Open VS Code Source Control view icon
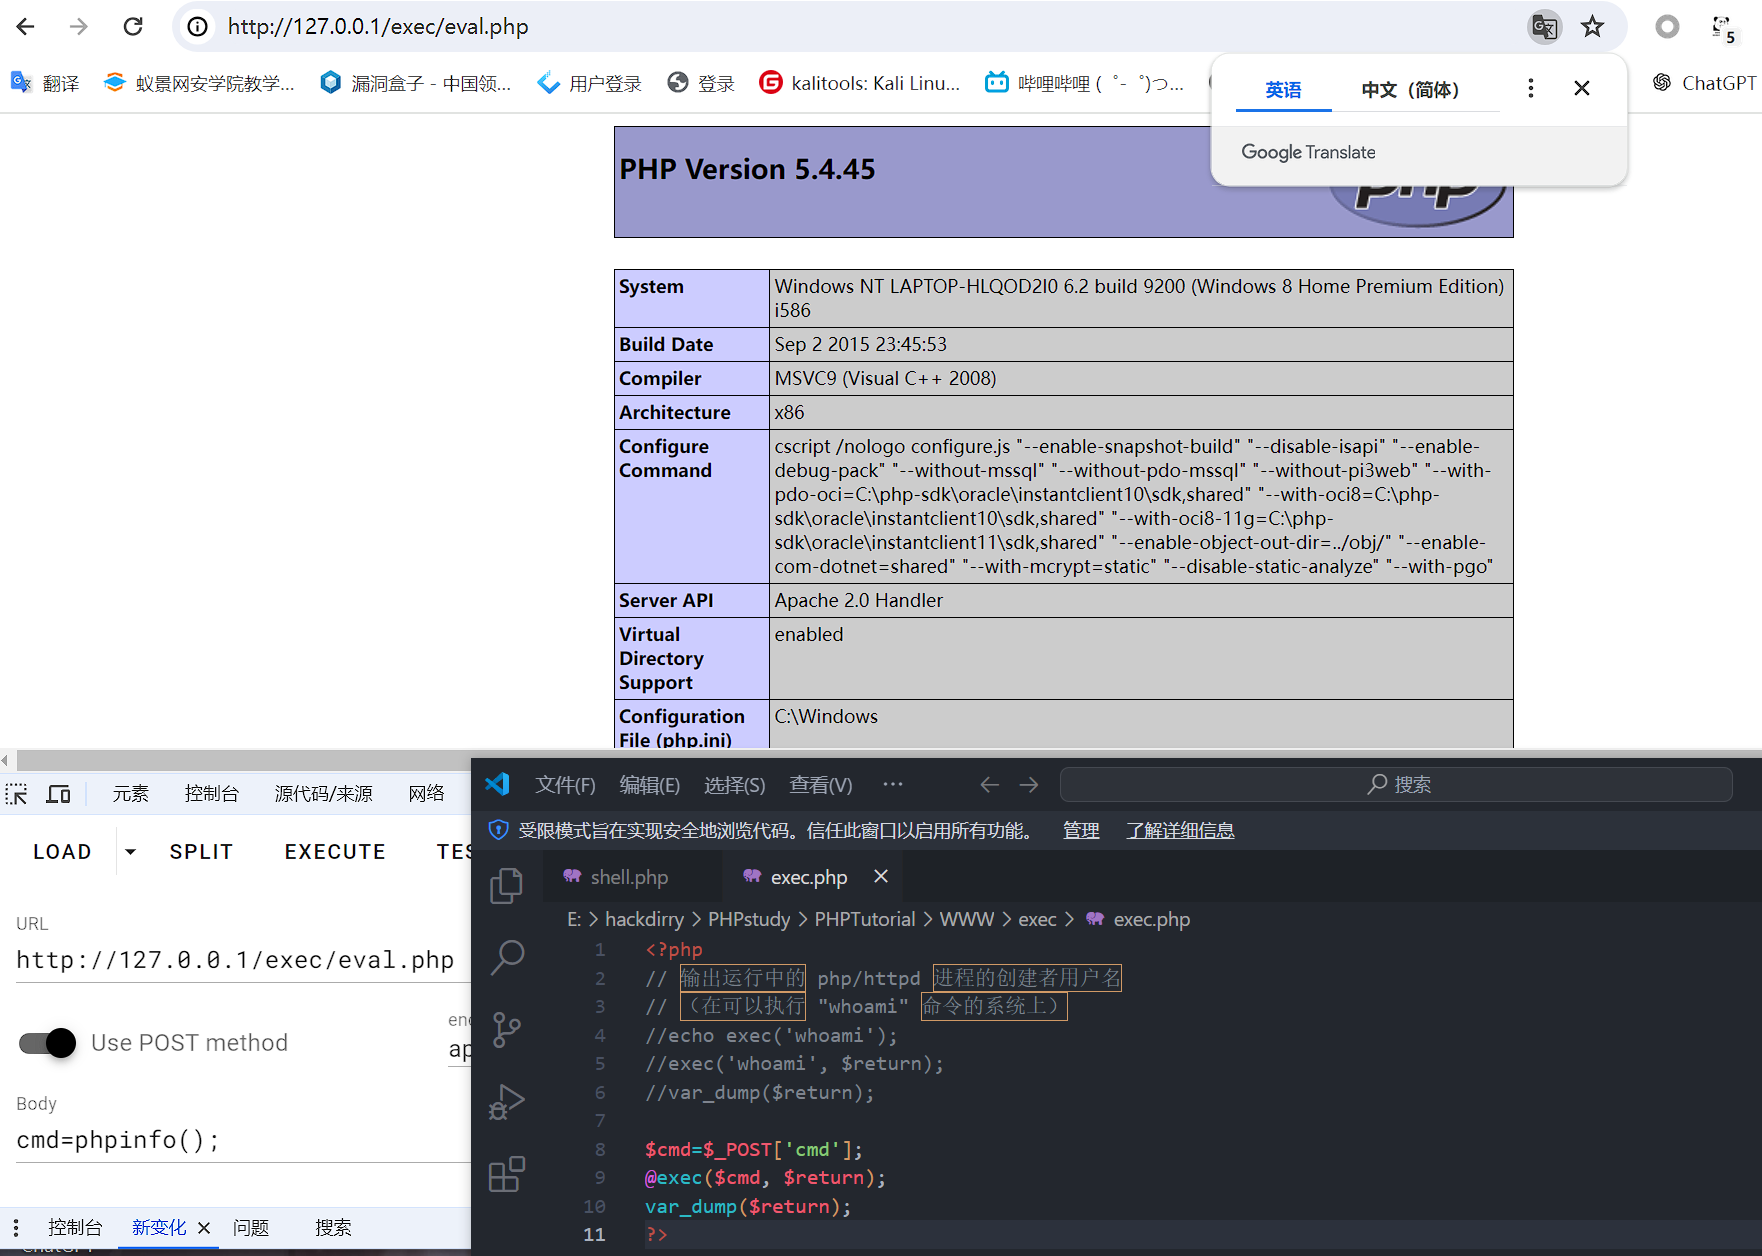 [507, 1030]
